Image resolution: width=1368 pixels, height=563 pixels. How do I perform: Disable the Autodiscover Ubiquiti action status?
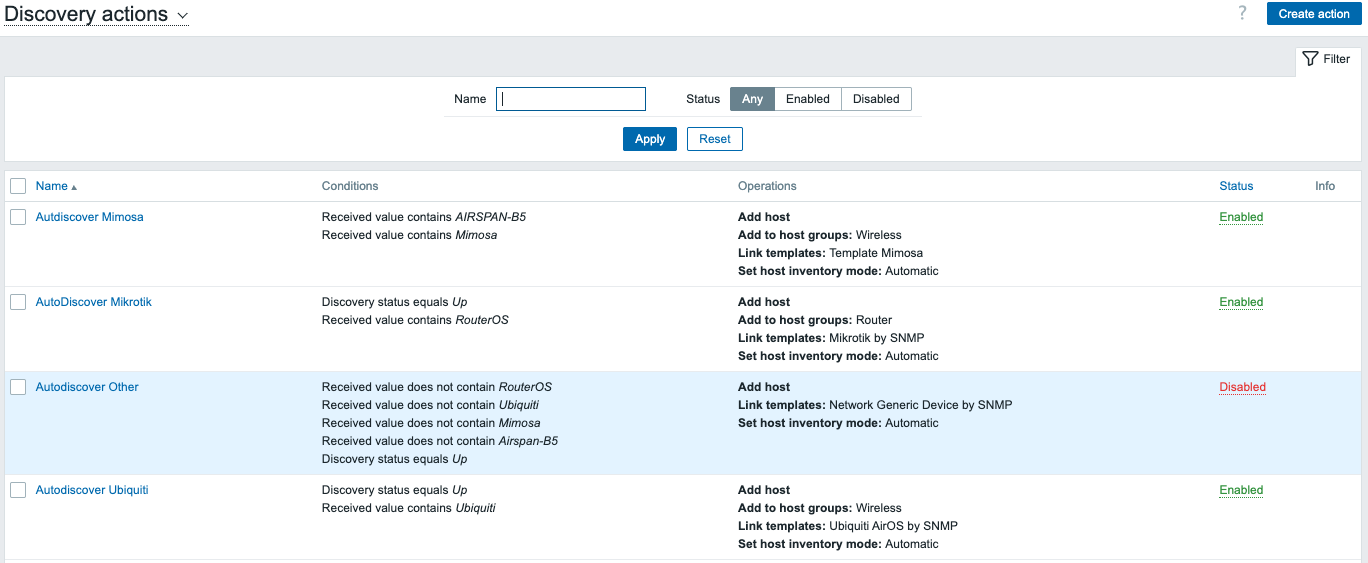(x=1241, y=490)
